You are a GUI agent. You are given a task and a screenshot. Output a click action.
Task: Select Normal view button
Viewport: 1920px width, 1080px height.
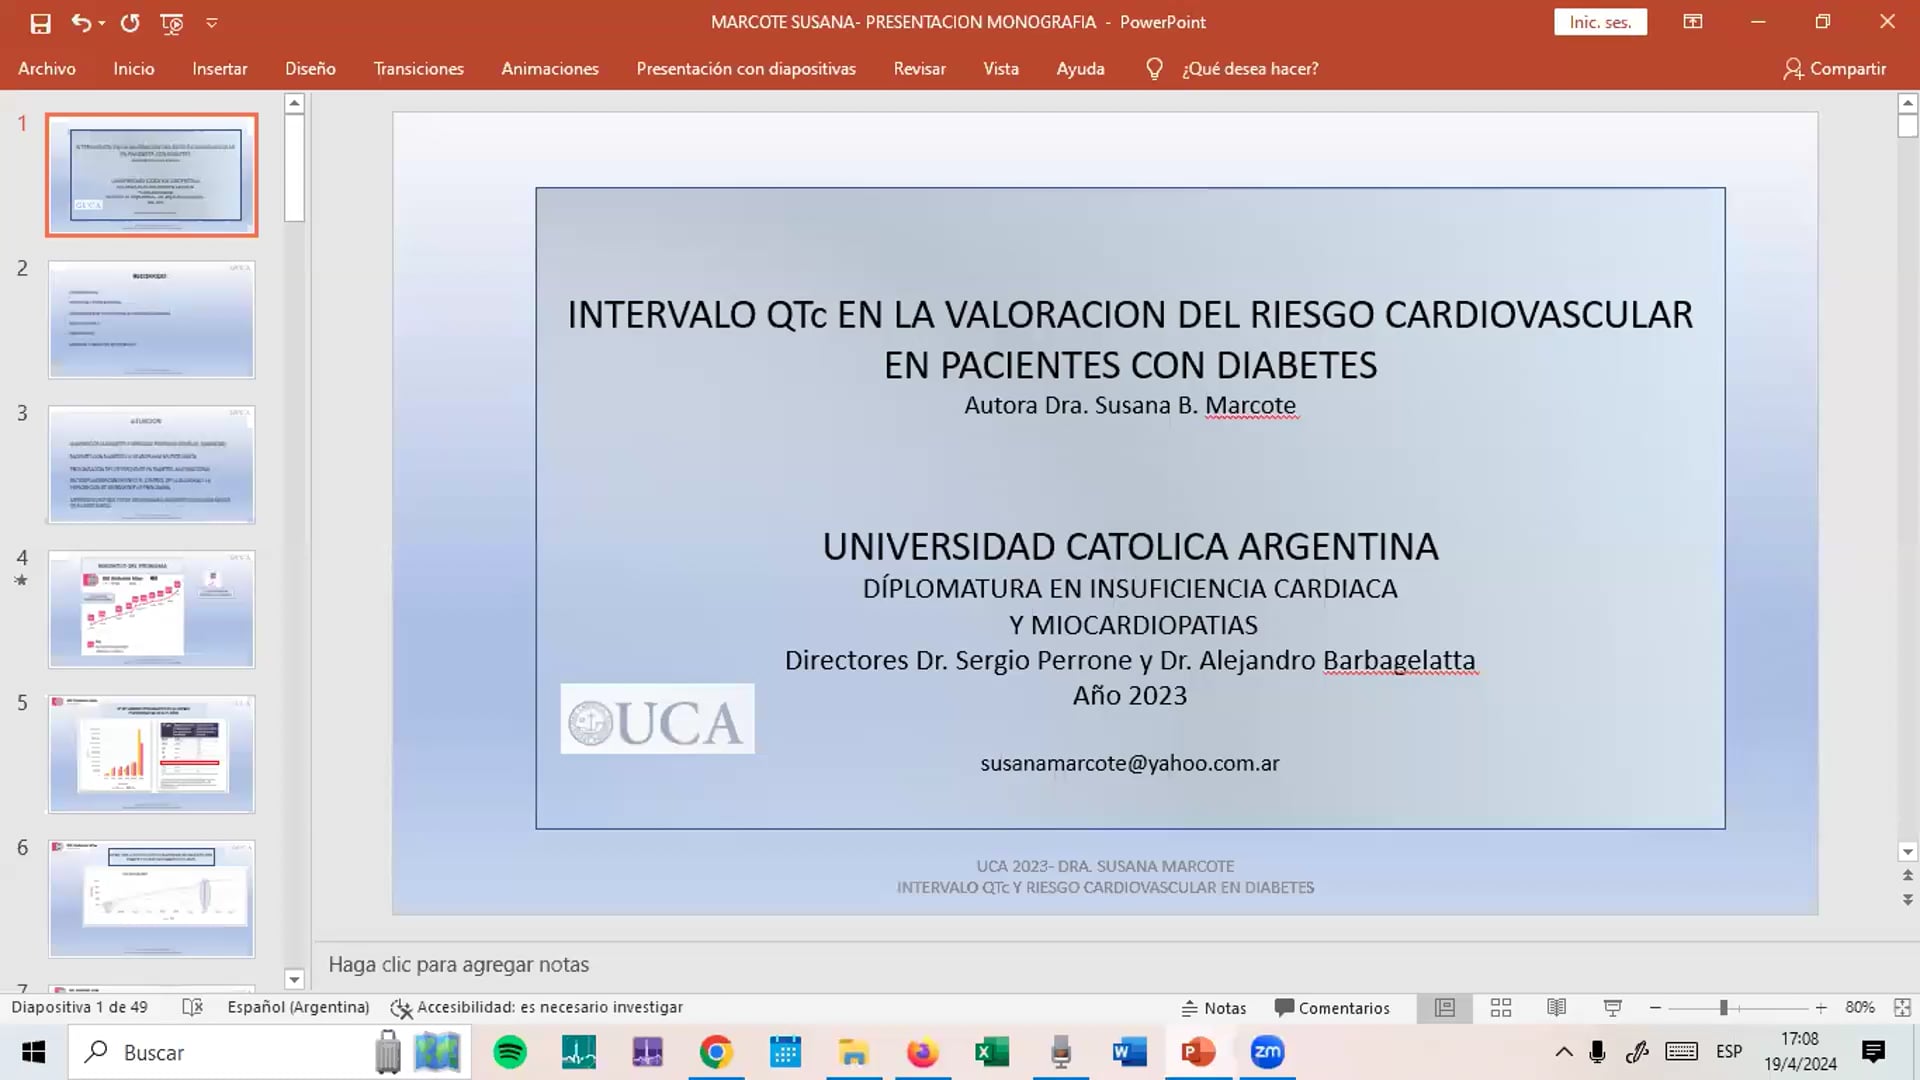pos(1444,1008)
